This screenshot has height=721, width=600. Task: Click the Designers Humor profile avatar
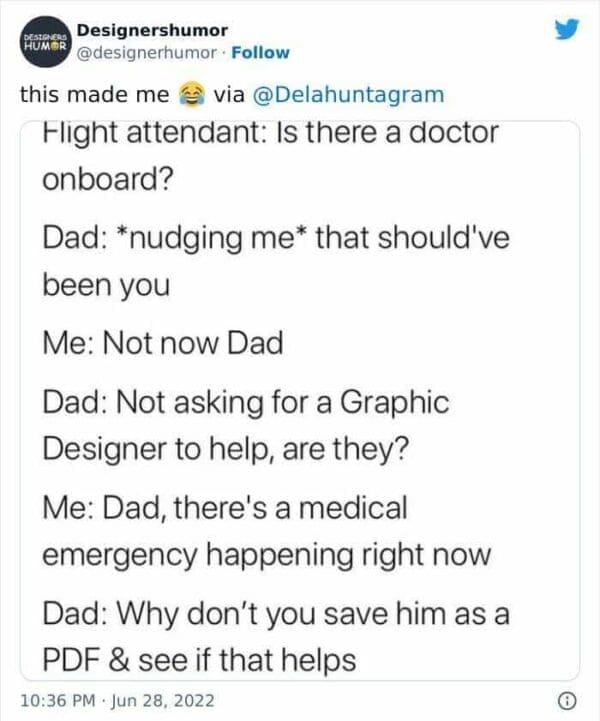[41, 44]
